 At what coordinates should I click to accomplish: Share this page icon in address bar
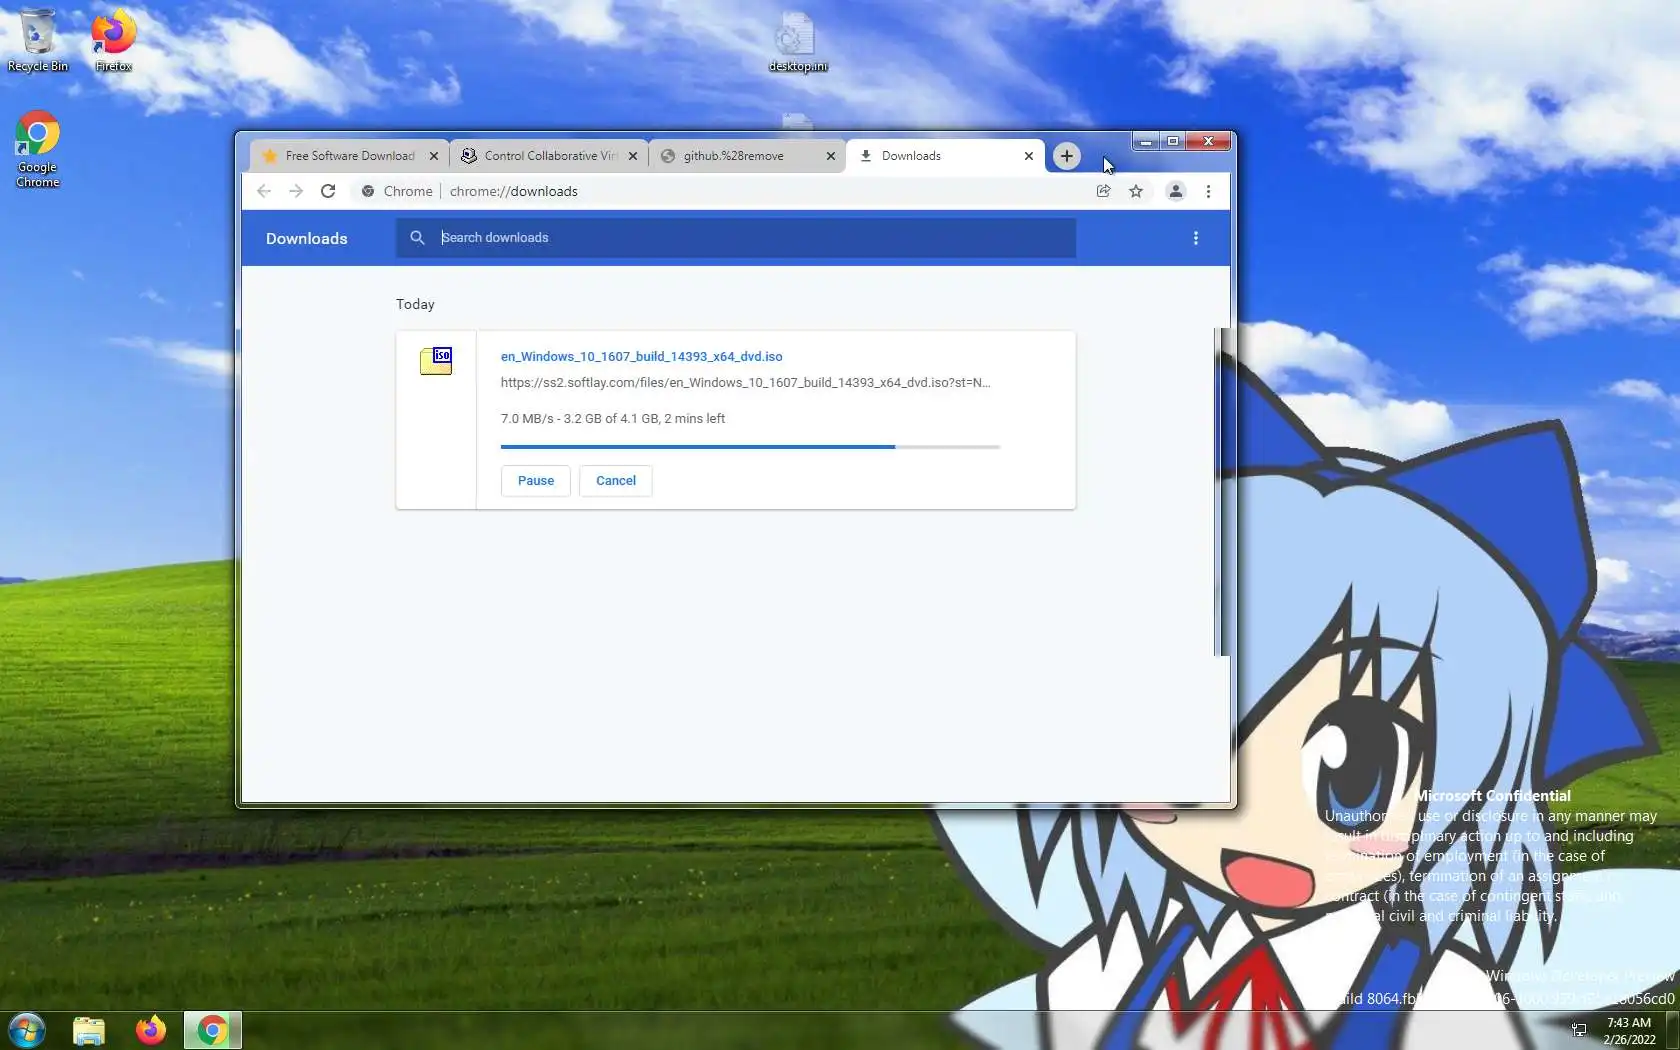[x=1104, y=191]
